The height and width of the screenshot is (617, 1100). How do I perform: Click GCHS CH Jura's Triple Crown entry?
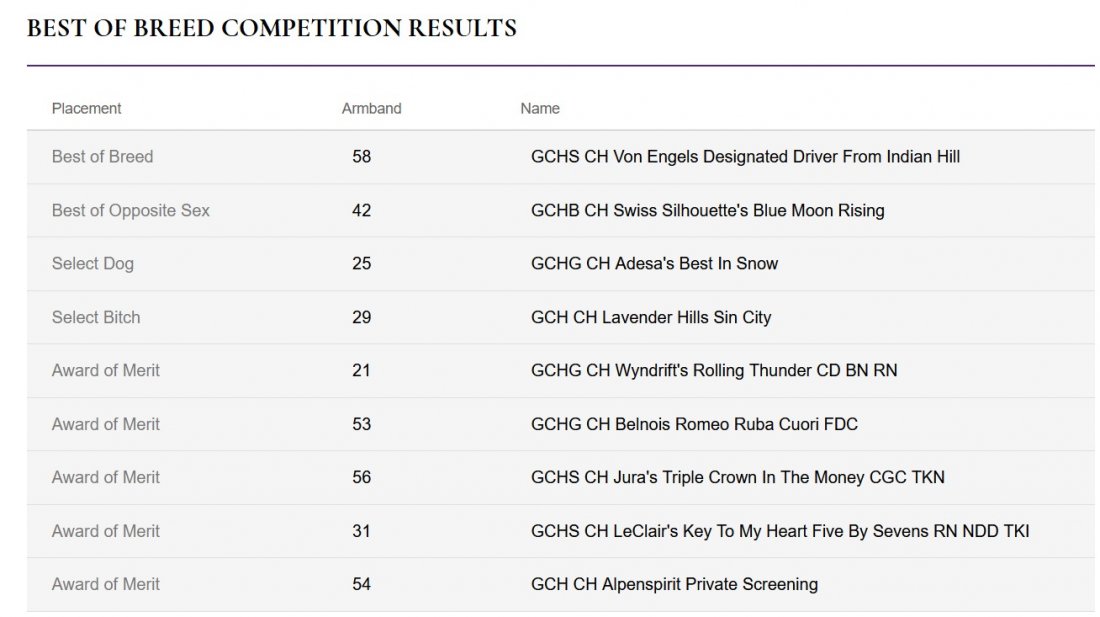click(x=737, y=477)
